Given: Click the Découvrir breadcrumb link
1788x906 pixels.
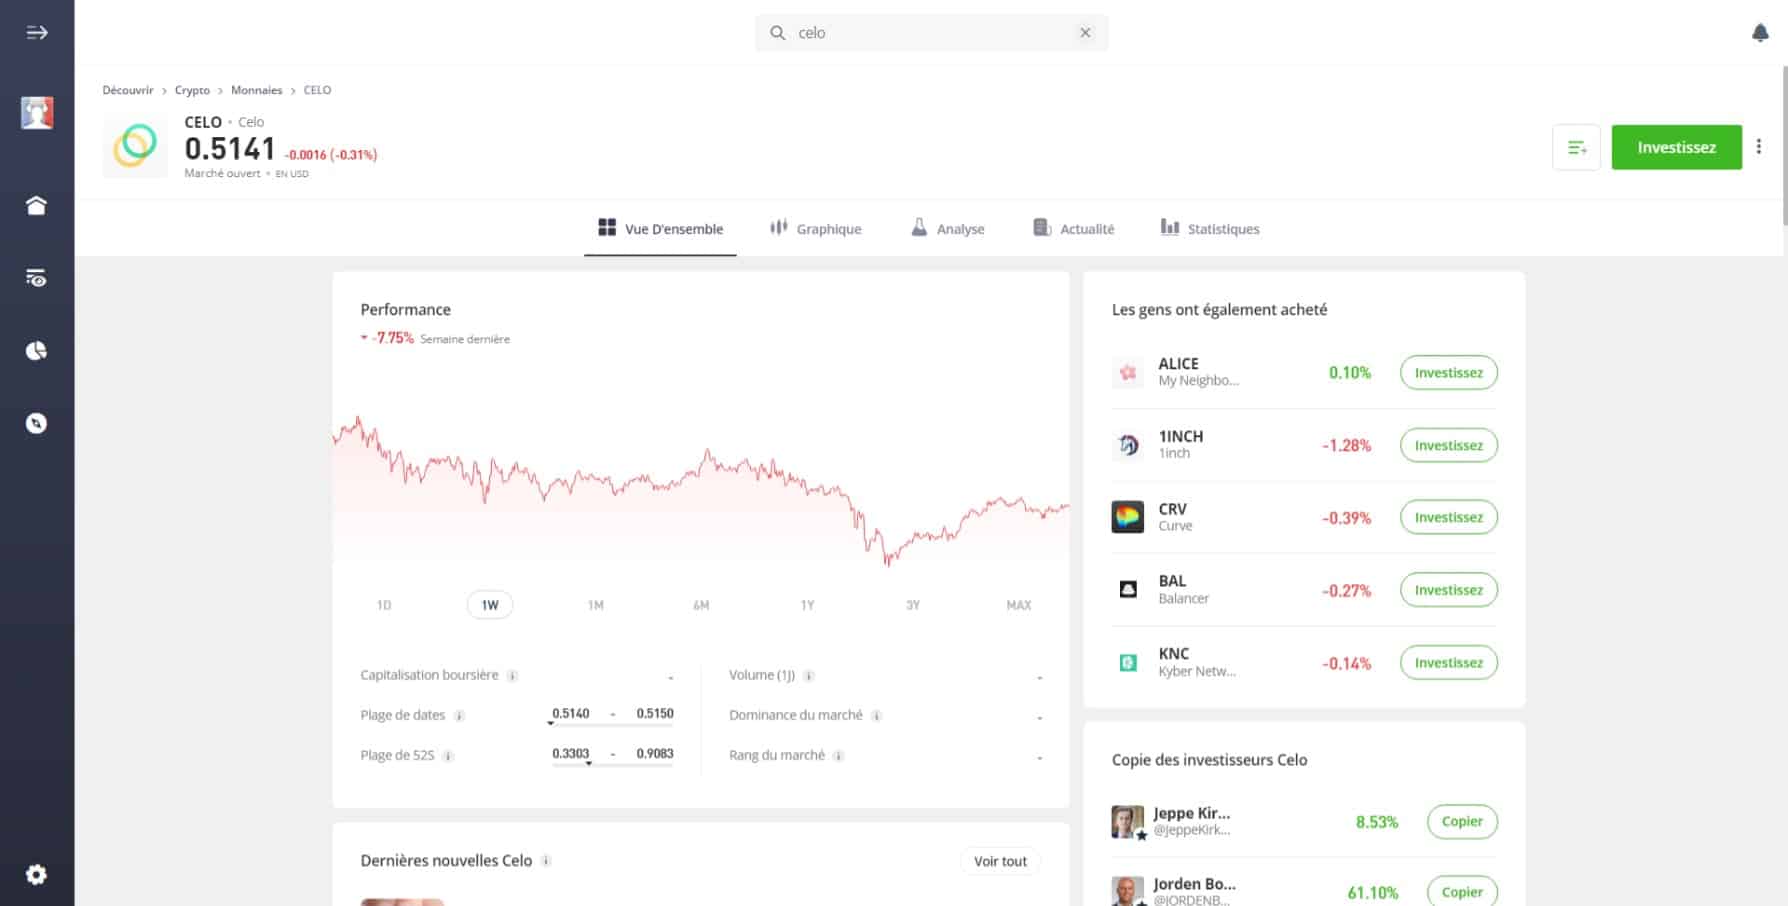Looking at the screenshot, I should pyautogui.click(x=128, y=90).
